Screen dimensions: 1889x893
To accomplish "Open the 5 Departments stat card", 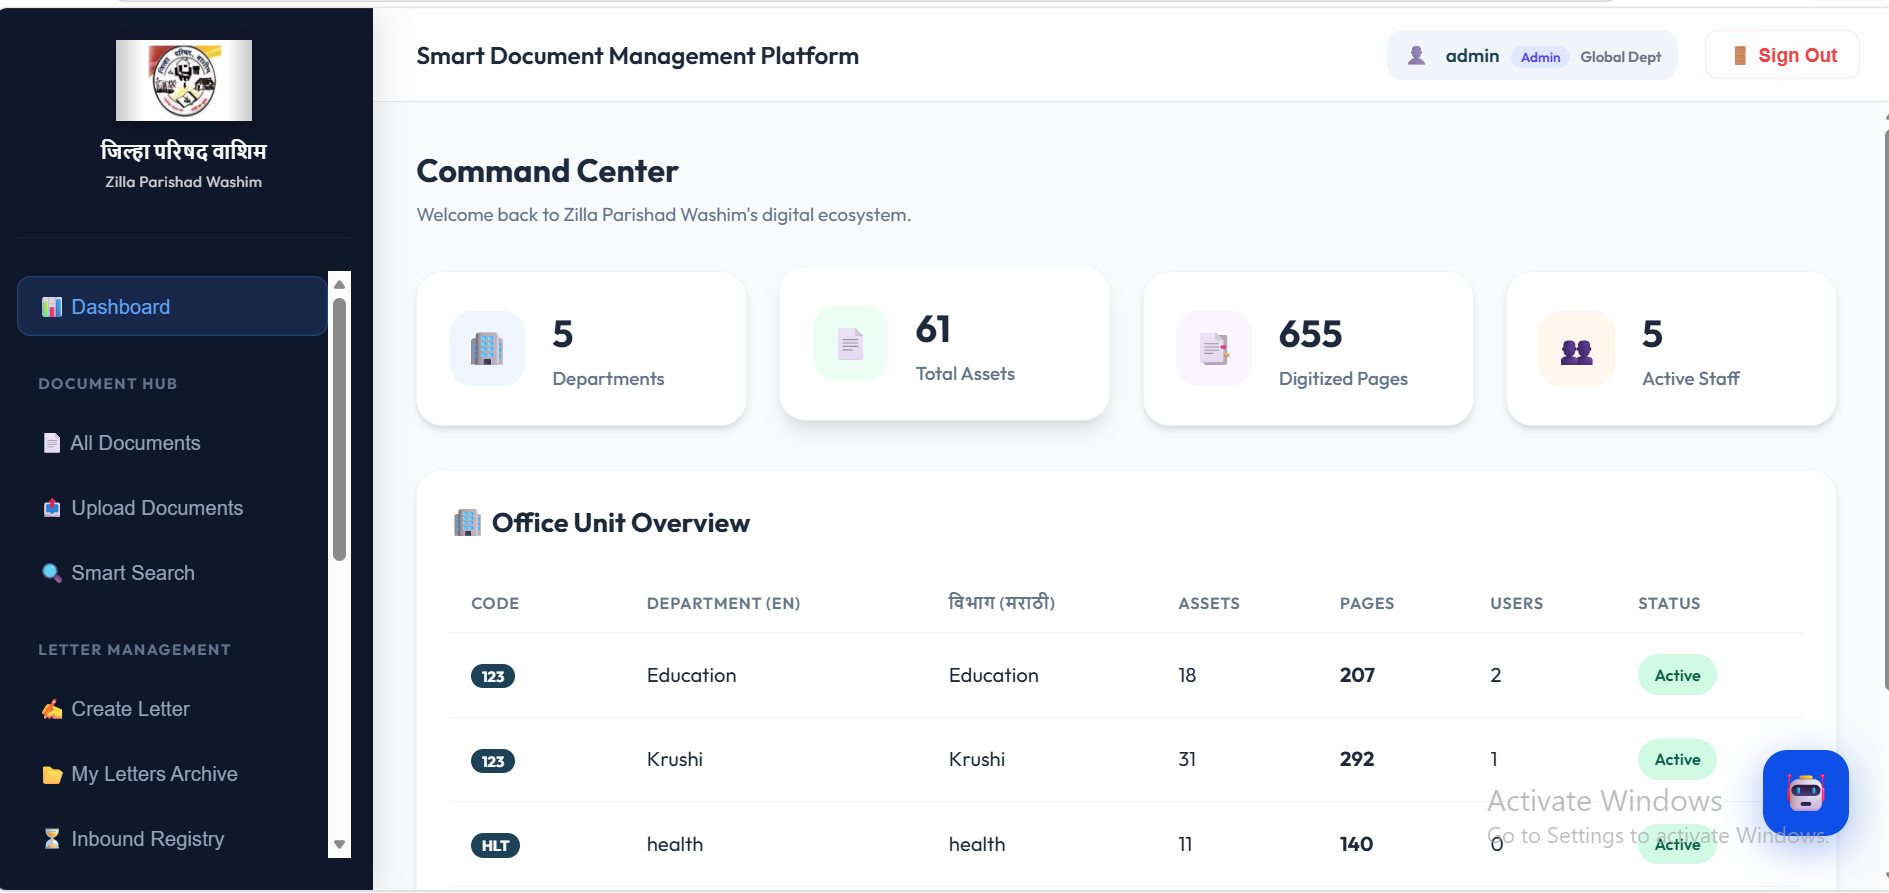I will [581, 349].
